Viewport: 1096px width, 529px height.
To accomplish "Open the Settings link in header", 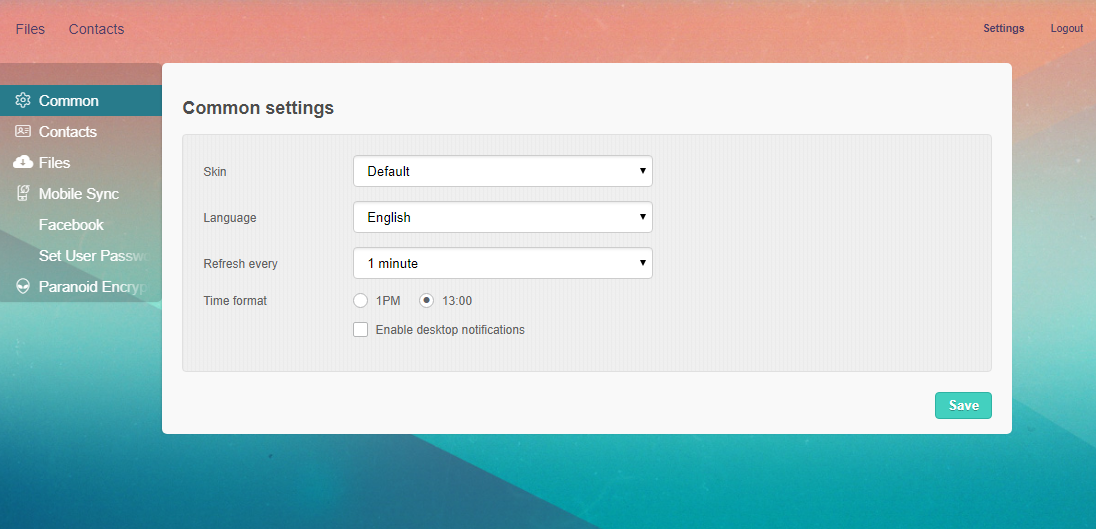I will click(x=1003, y=28).
